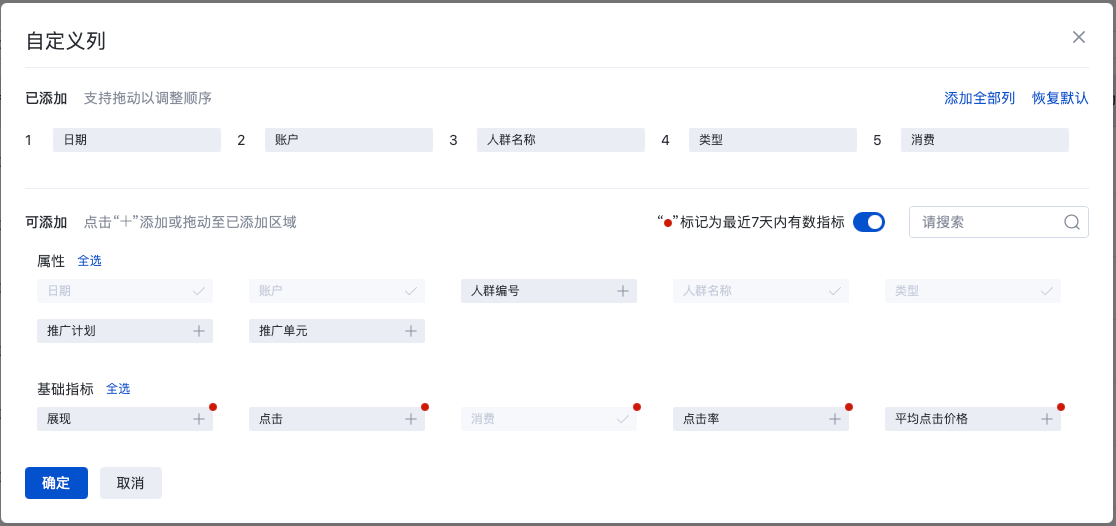Focus the 请搜索 search input field
Screen dimensions: 1116x526
985,222
